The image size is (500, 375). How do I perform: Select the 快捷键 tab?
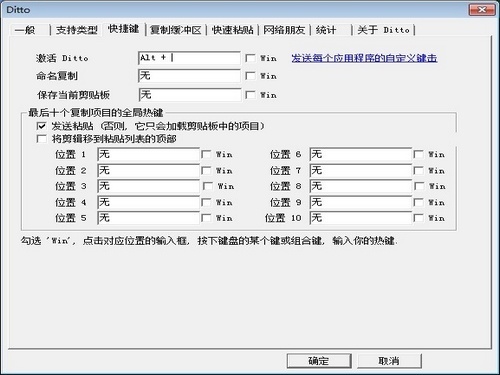[124, 29]
